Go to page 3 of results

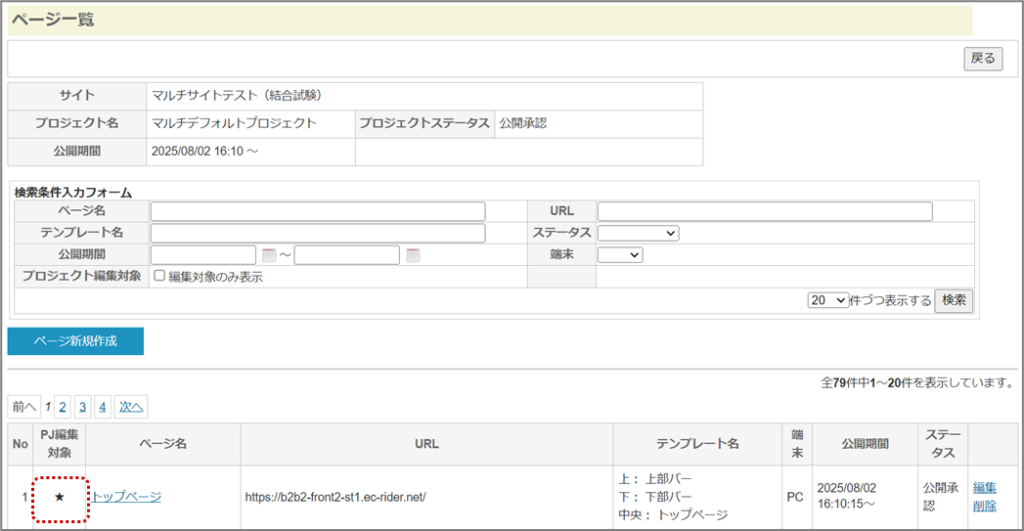click(83, 407)
